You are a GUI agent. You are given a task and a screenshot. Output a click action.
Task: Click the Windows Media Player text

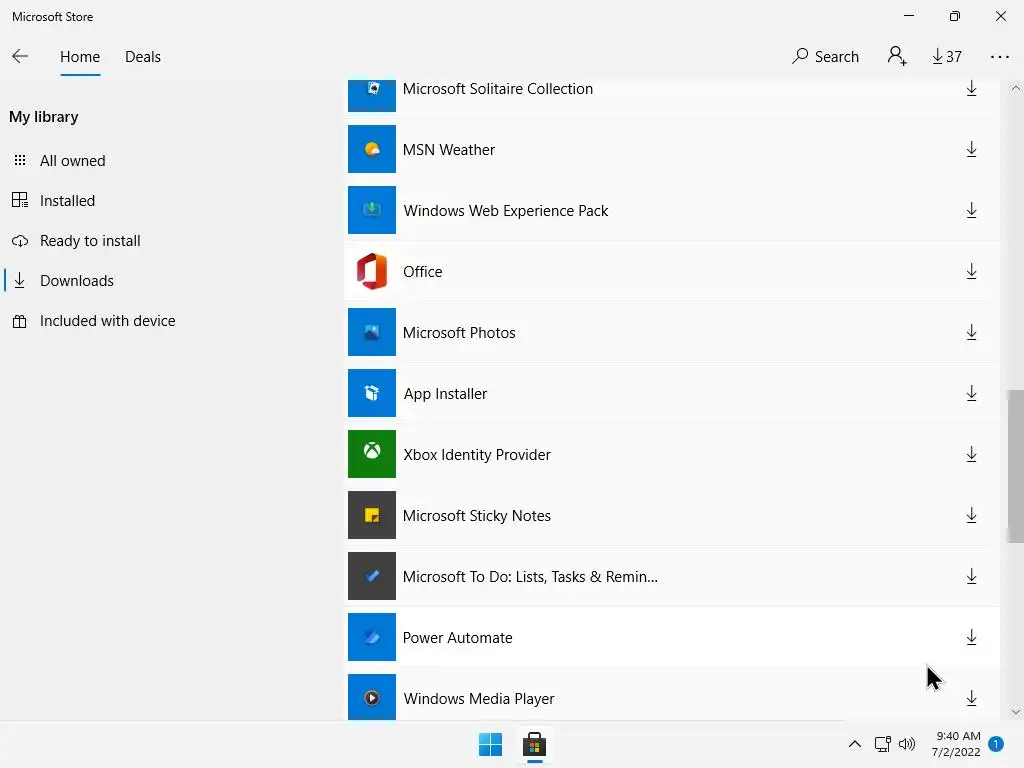479,699
